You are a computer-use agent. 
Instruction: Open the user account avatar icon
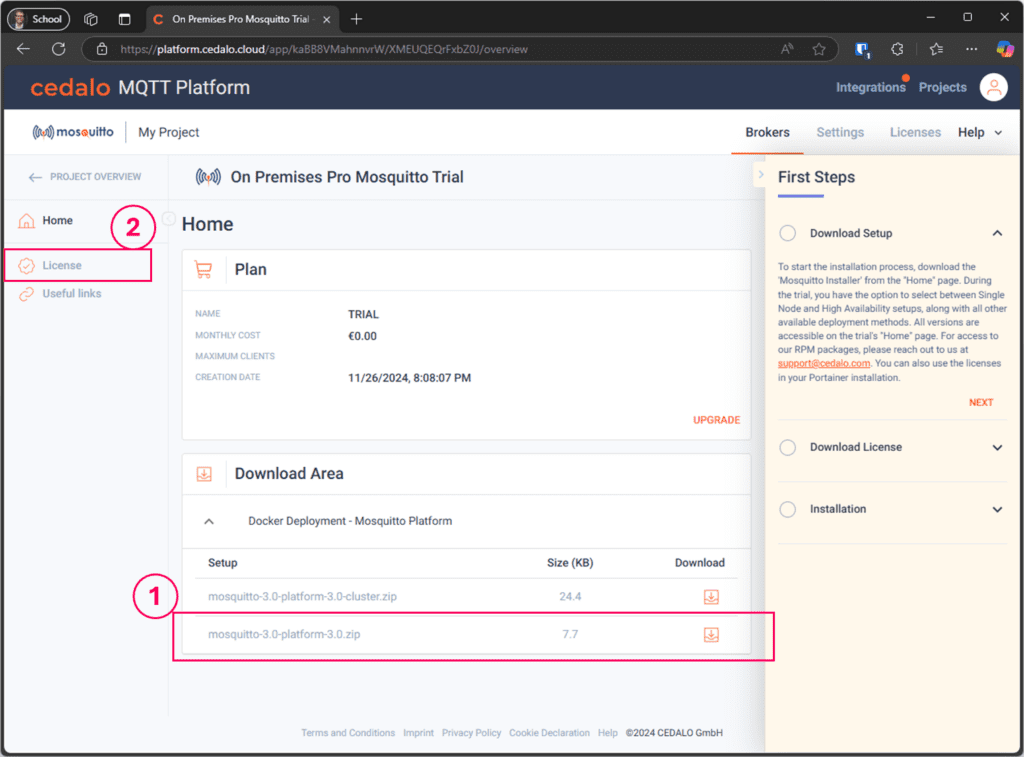(x=993, y=87)
